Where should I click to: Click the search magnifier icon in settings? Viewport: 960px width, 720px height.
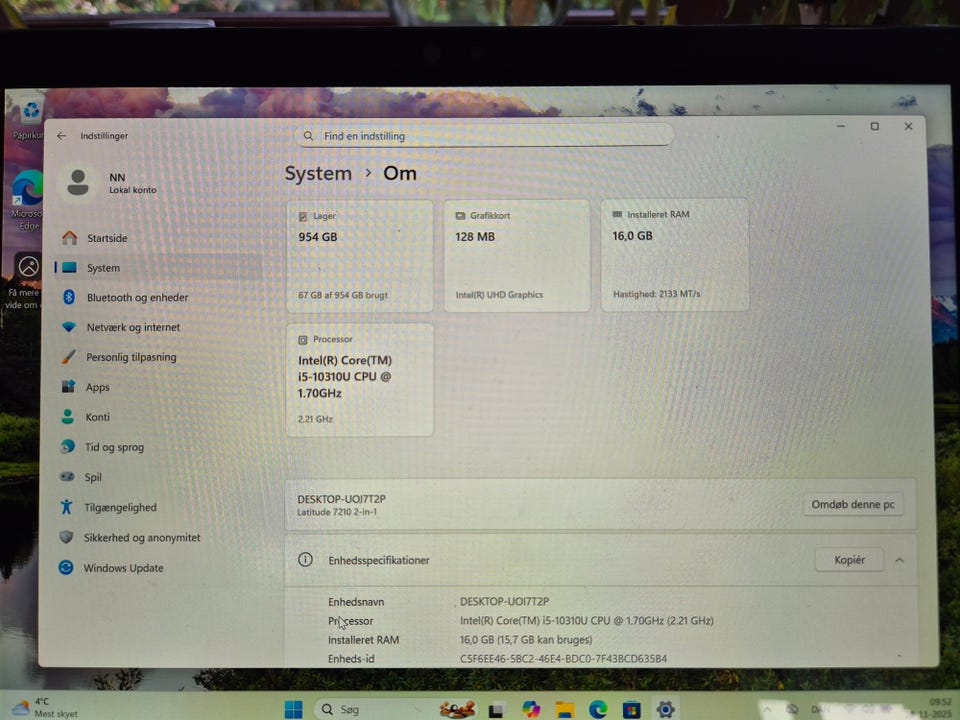(x=309, y=136)
